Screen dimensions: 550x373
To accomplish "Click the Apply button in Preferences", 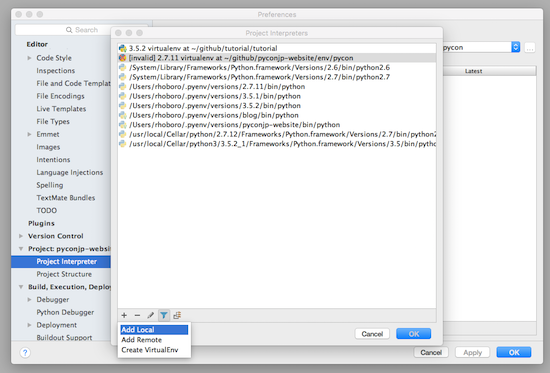I will 472,352.
